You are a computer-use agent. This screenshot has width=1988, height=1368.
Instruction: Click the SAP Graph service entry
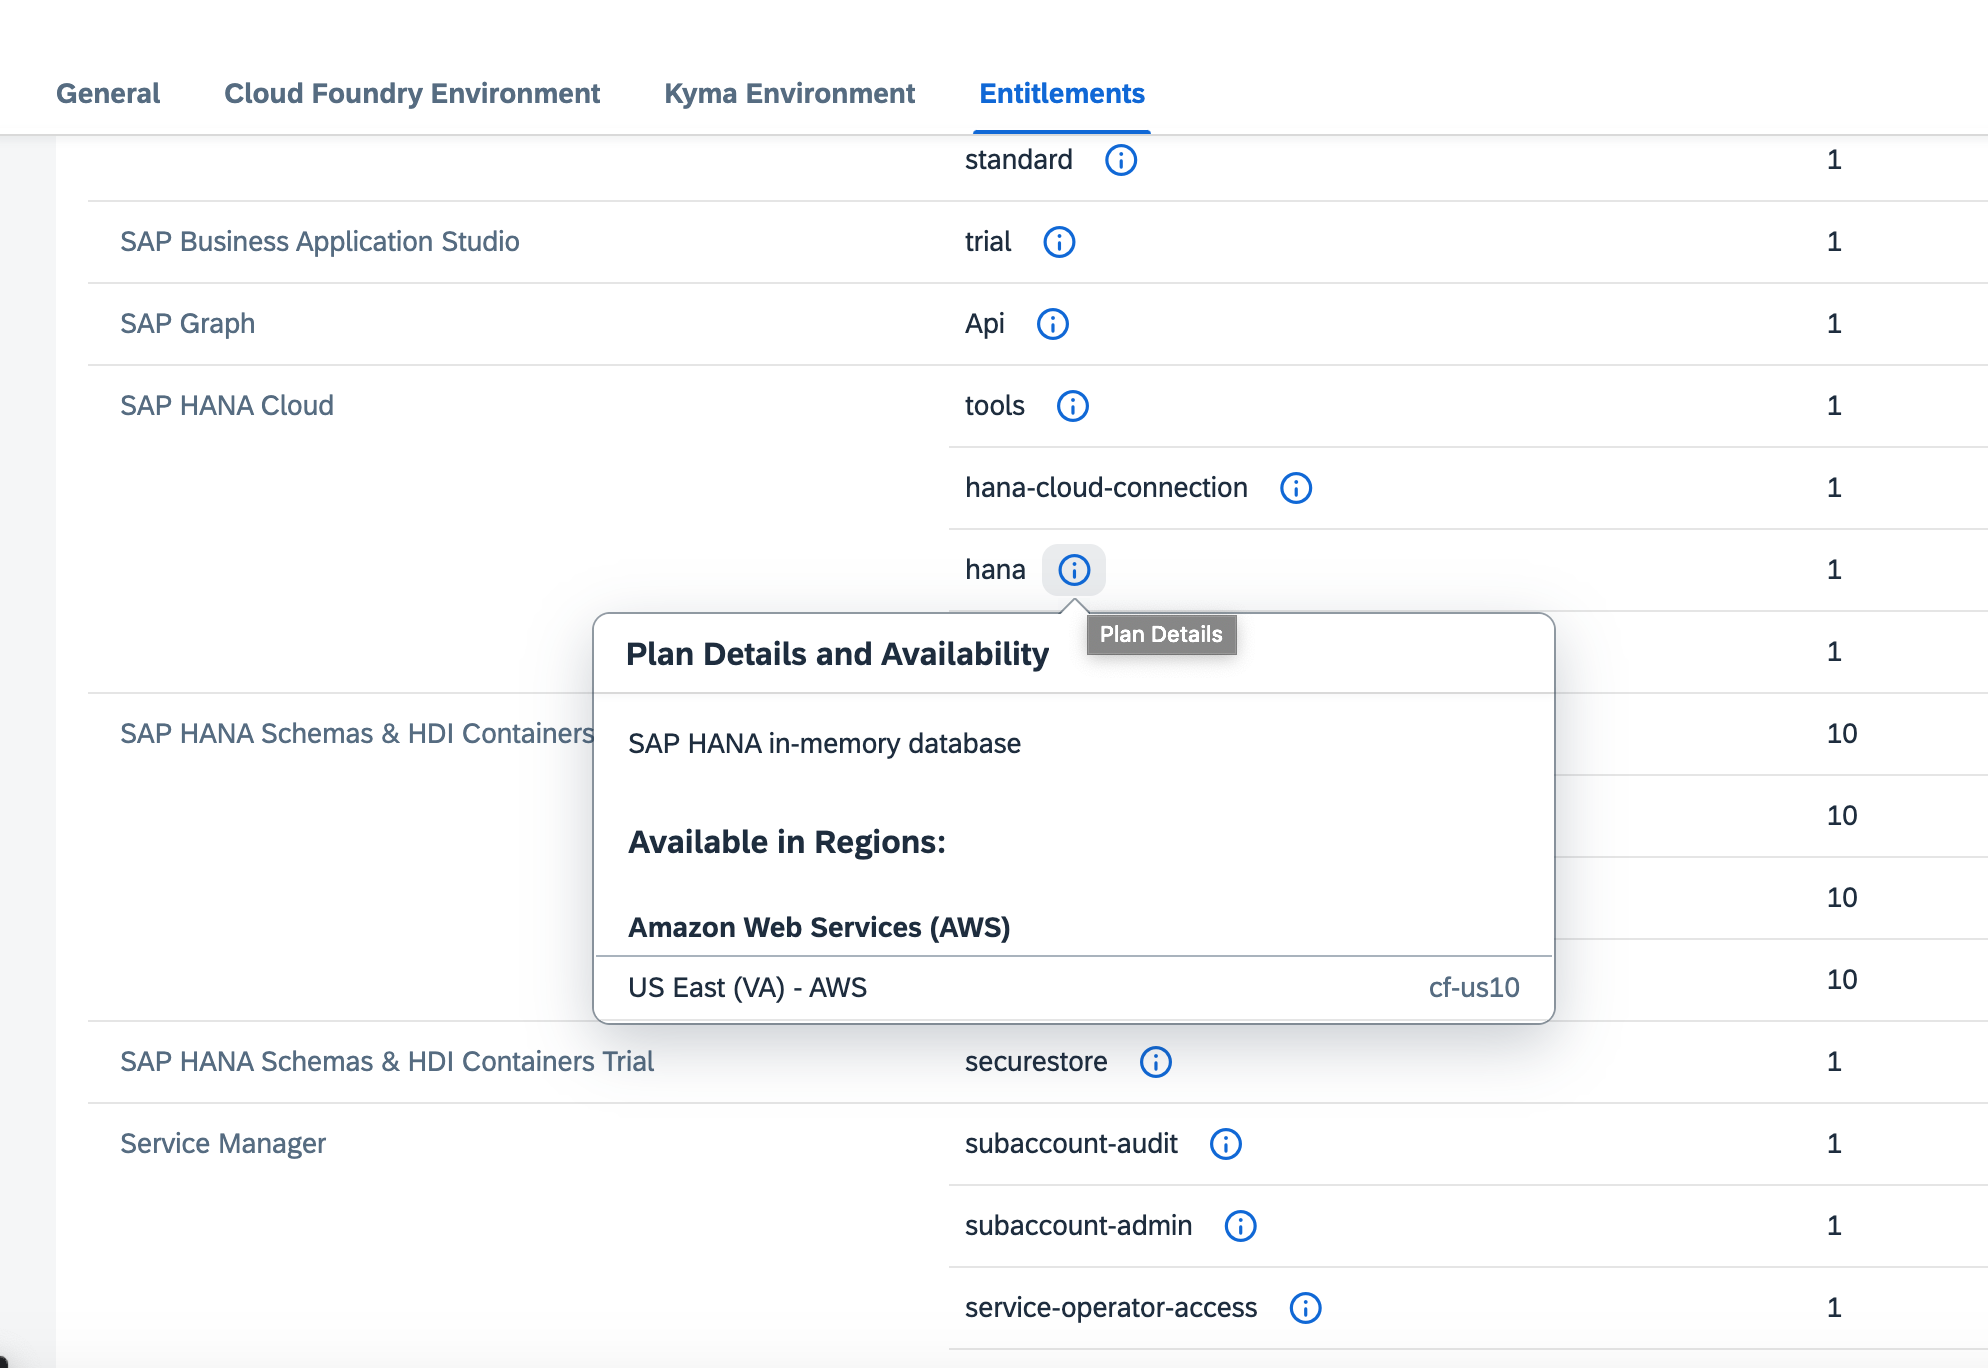point(187,324)
